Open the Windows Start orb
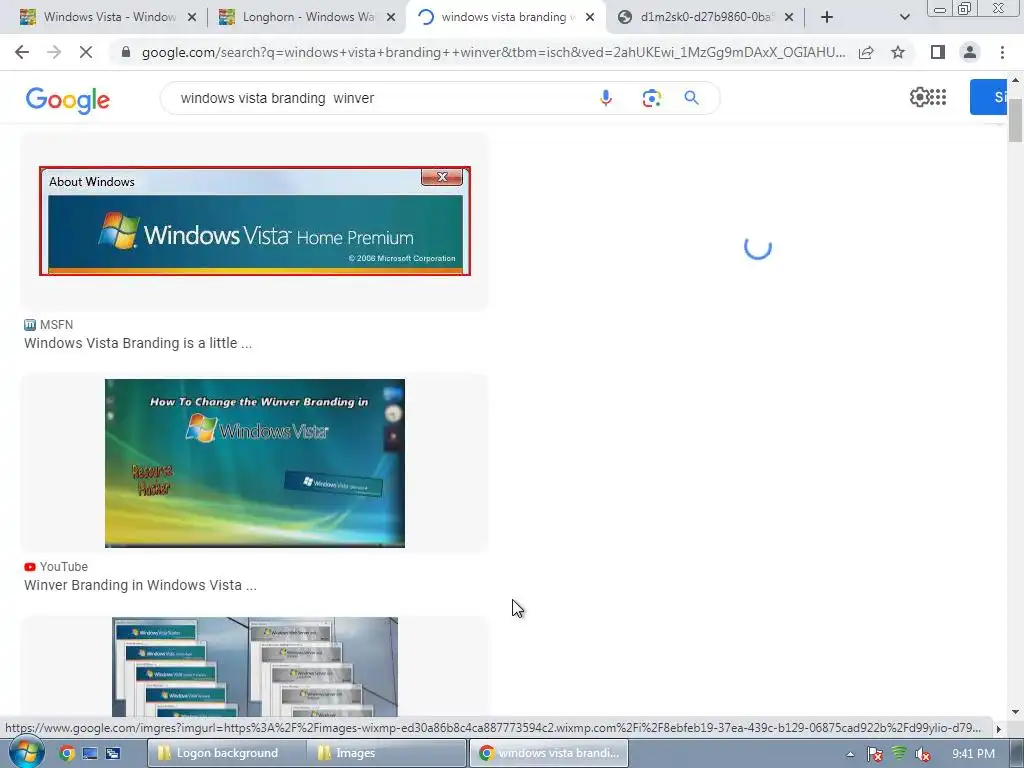 pos(27,752)
